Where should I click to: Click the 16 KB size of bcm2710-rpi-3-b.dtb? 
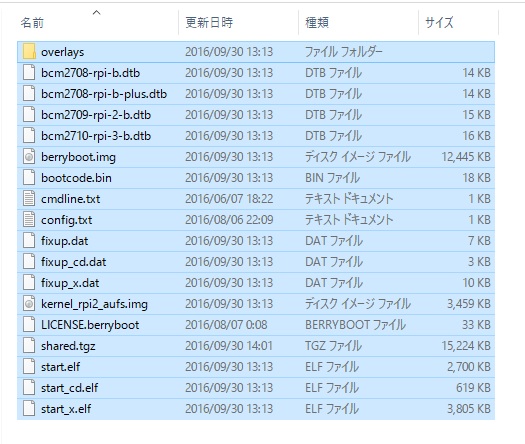476,136
